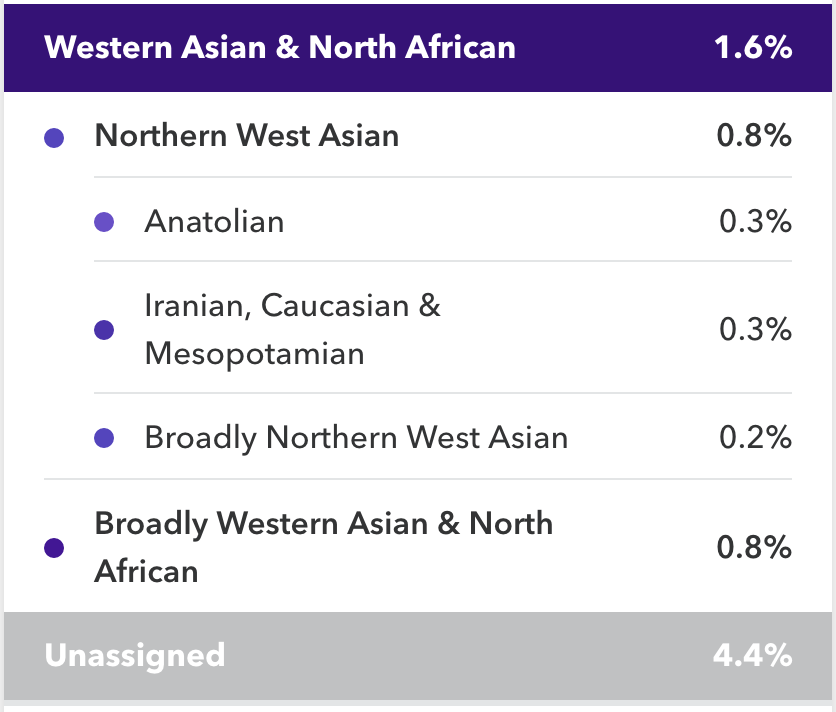Image resolution: width=836 pixels, height=712 pixels.
Task: Select the Western Asian & North African header
Action: (x=280, y=48)
